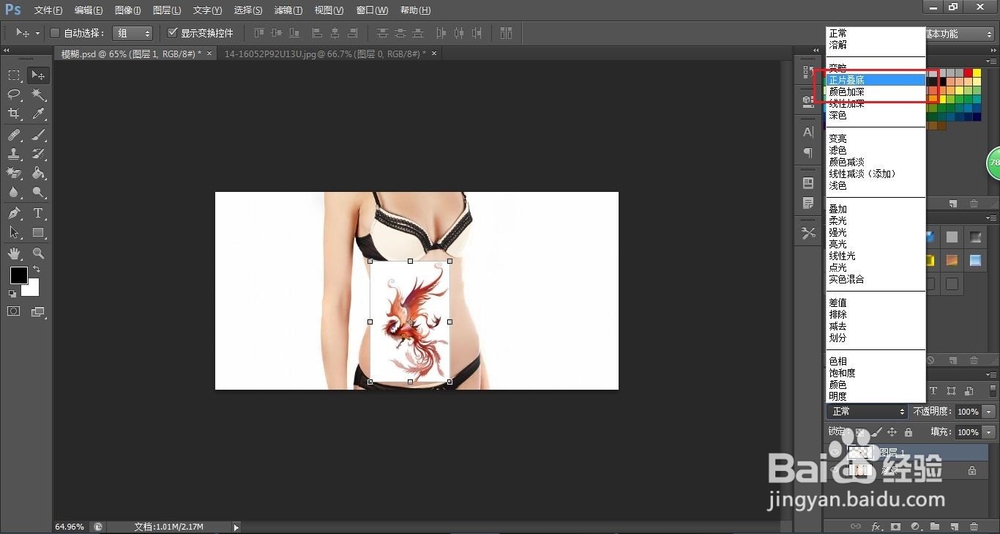This screenshot has height=534, width=1000.
Task: Select the Clone Stamp tool
Action: (13, 154)
